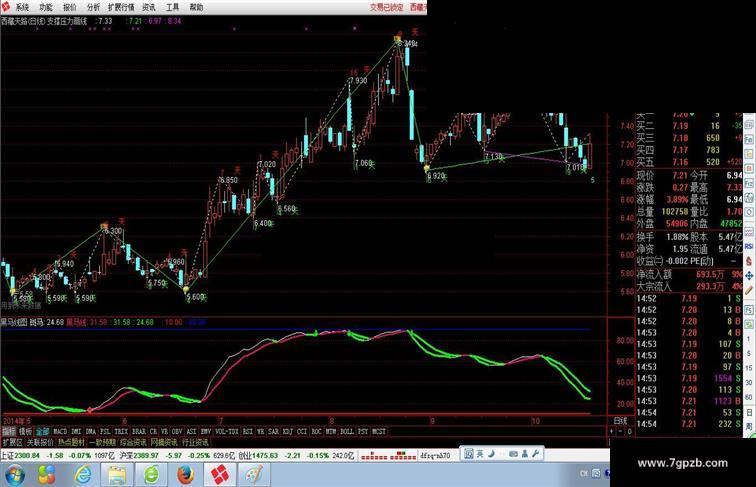Click the blue cross-arrows icon in sidebar
The height and width of the screenshot is (487, 756).
749,276
